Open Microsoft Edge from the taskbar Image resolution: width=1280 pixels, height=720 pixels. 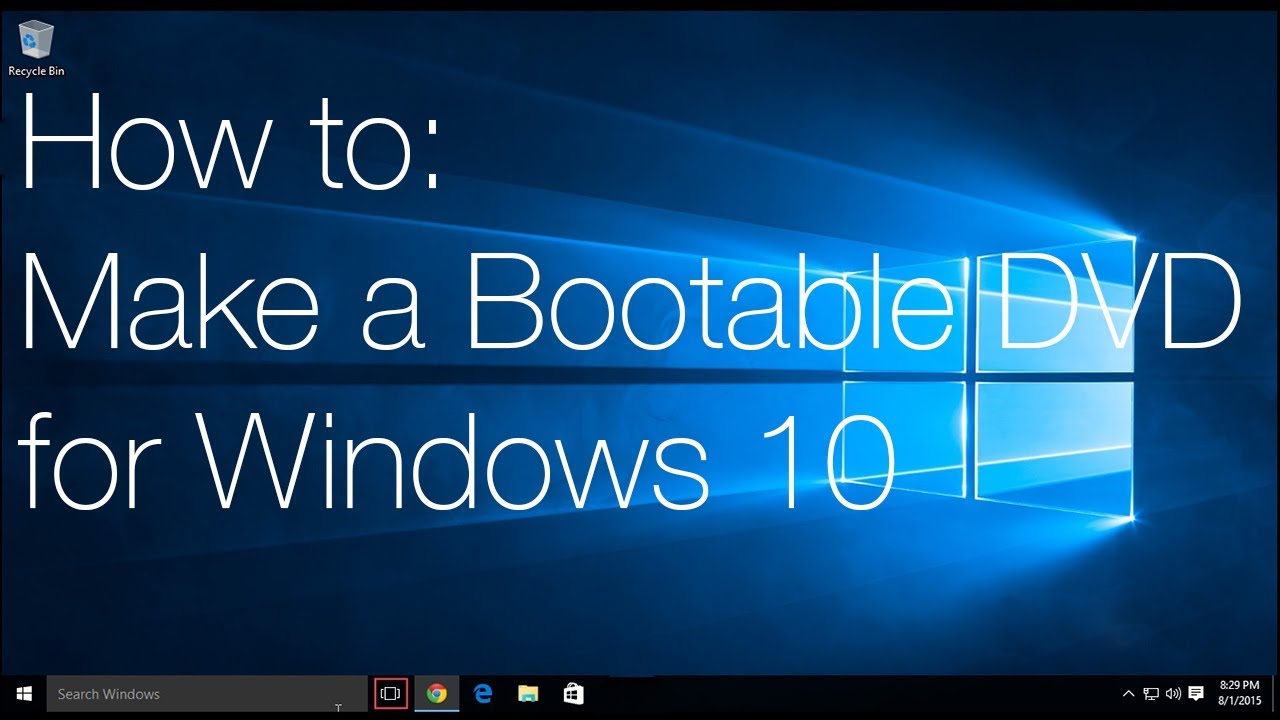coord(483,693)
